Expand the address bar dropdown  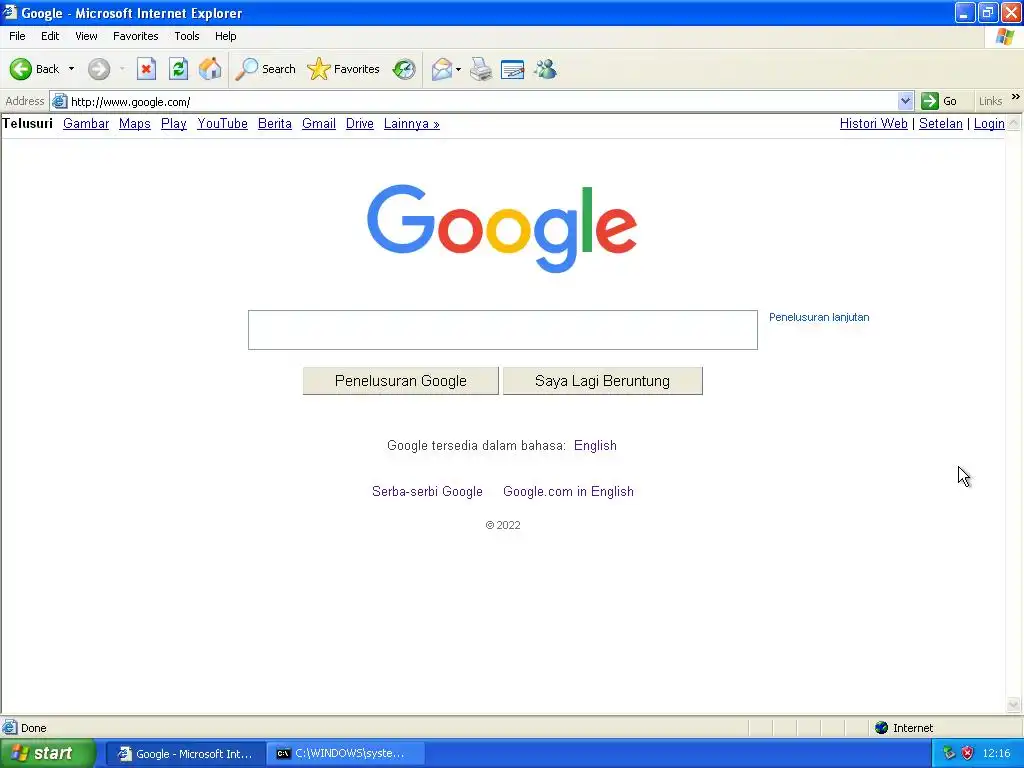905,101
